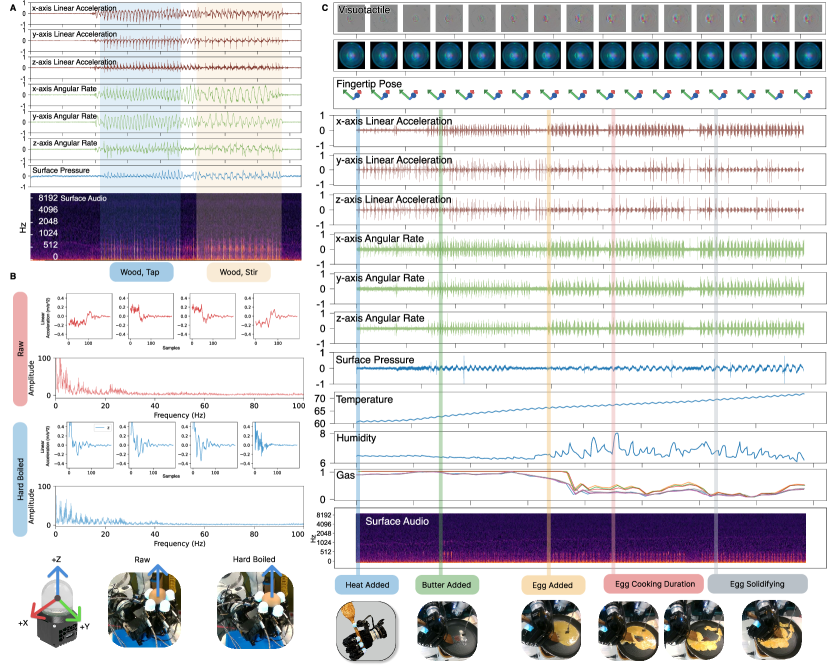The height and width of the screenshot is (665, 830).
Task: Click "Surface Audio" title in panel C spectrogram
Action: coord(397,521)
